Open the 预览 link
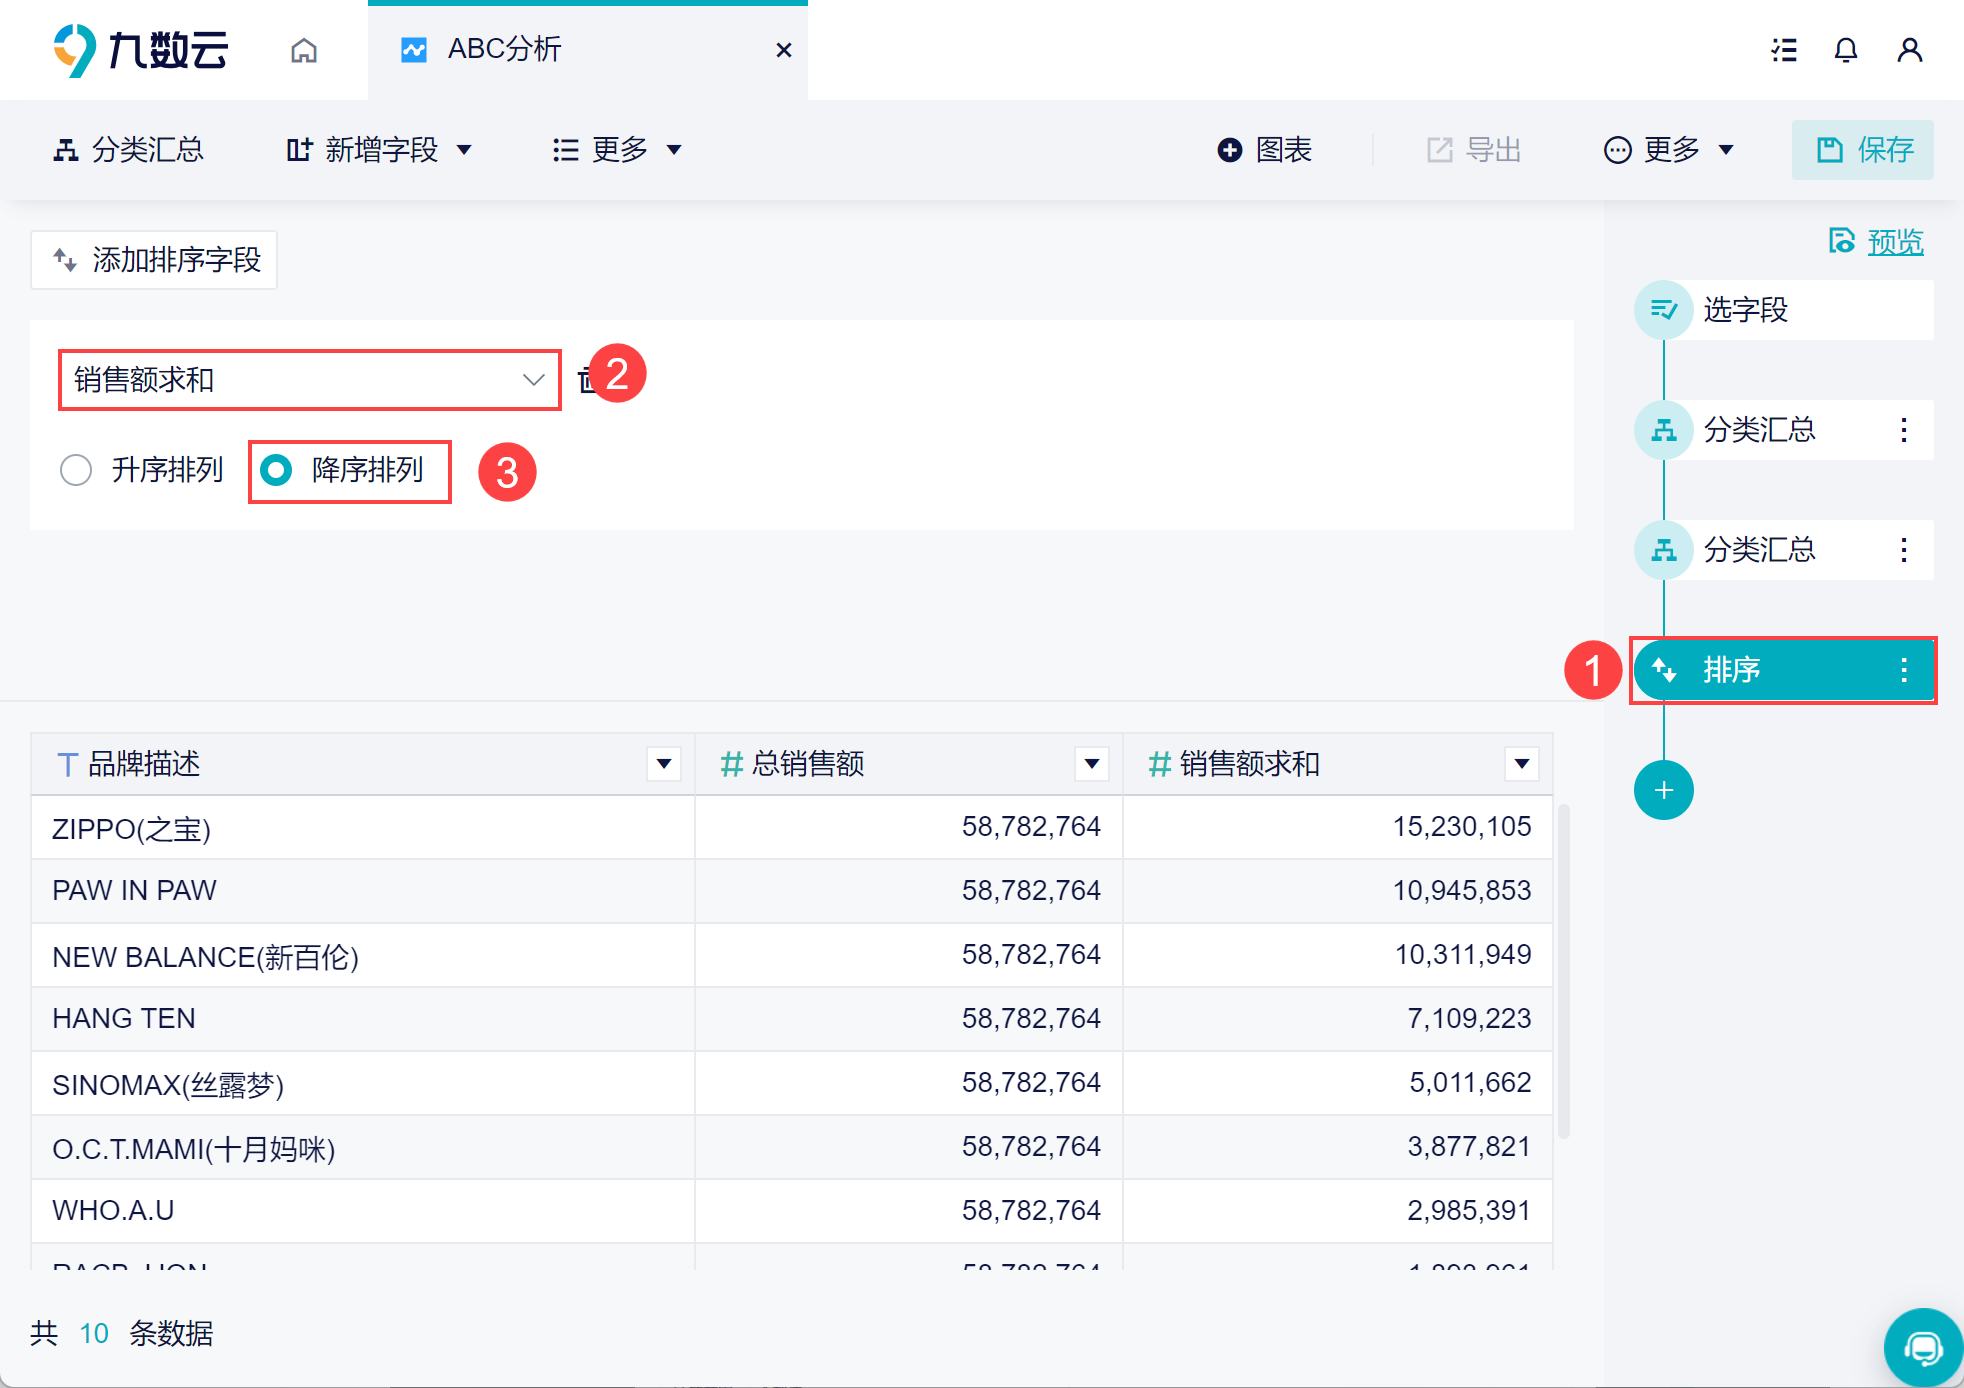The height and width of the screenshot is (1388, 1964). 1894,242
